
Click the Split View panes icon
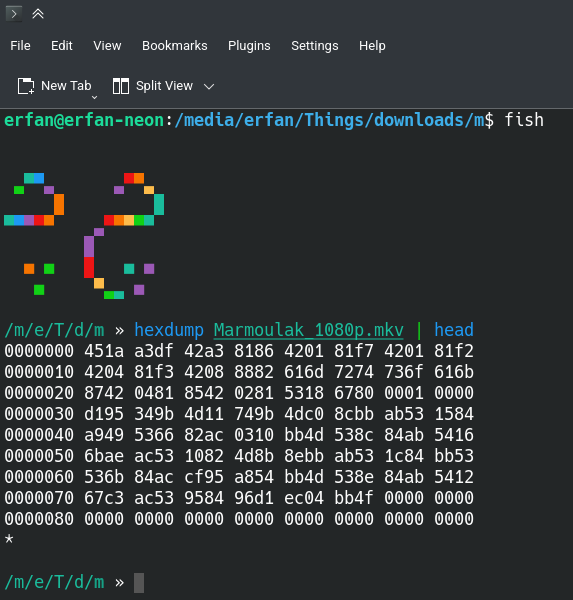(121, 86)
